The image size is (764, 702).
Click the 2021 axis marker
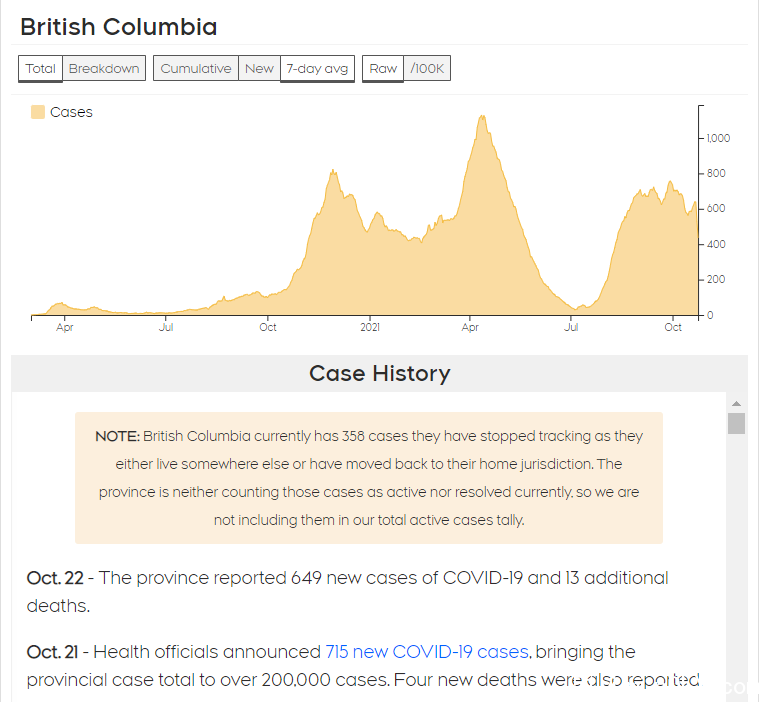click(370, 327)
